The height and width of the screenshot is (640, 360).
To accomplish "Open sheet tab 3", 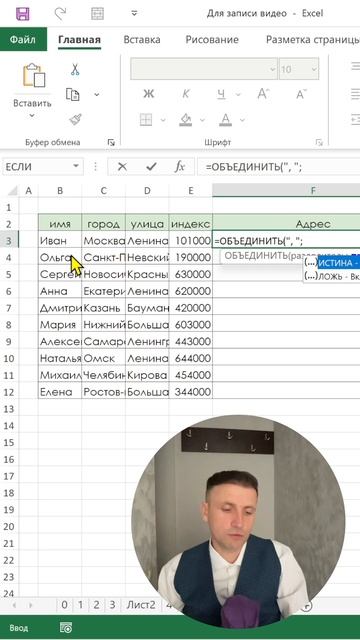I will pyautogui.click(x=112, y=604).
